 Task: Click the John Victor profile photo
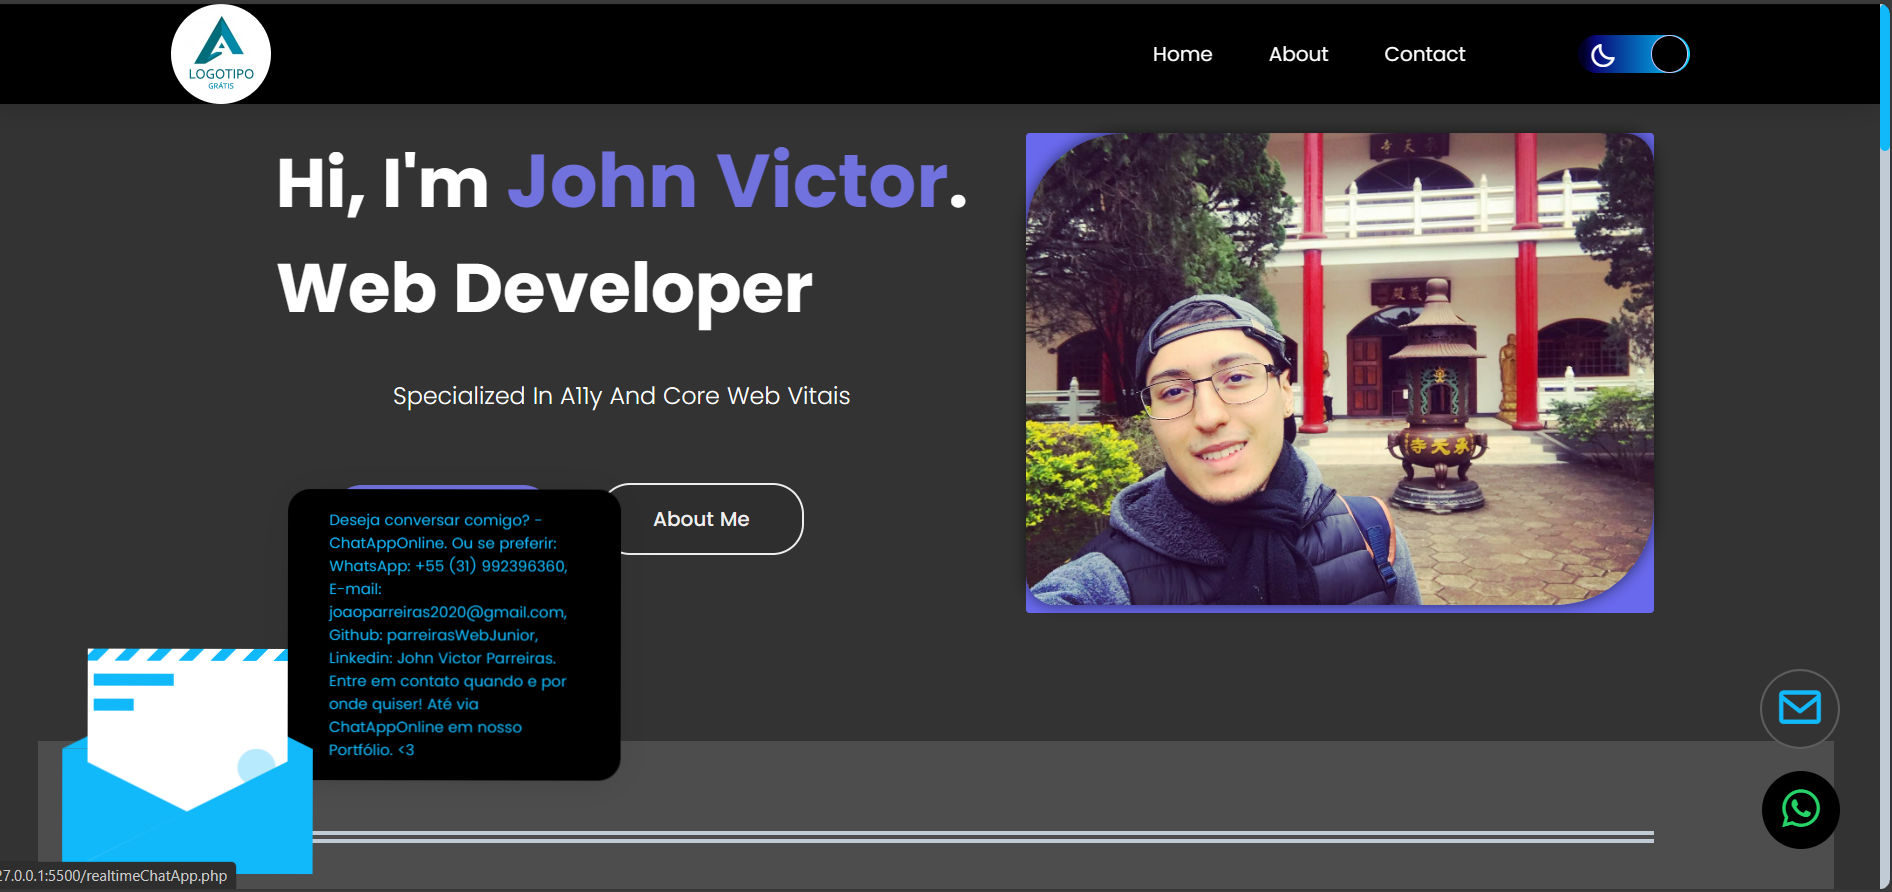point(1339,372)
